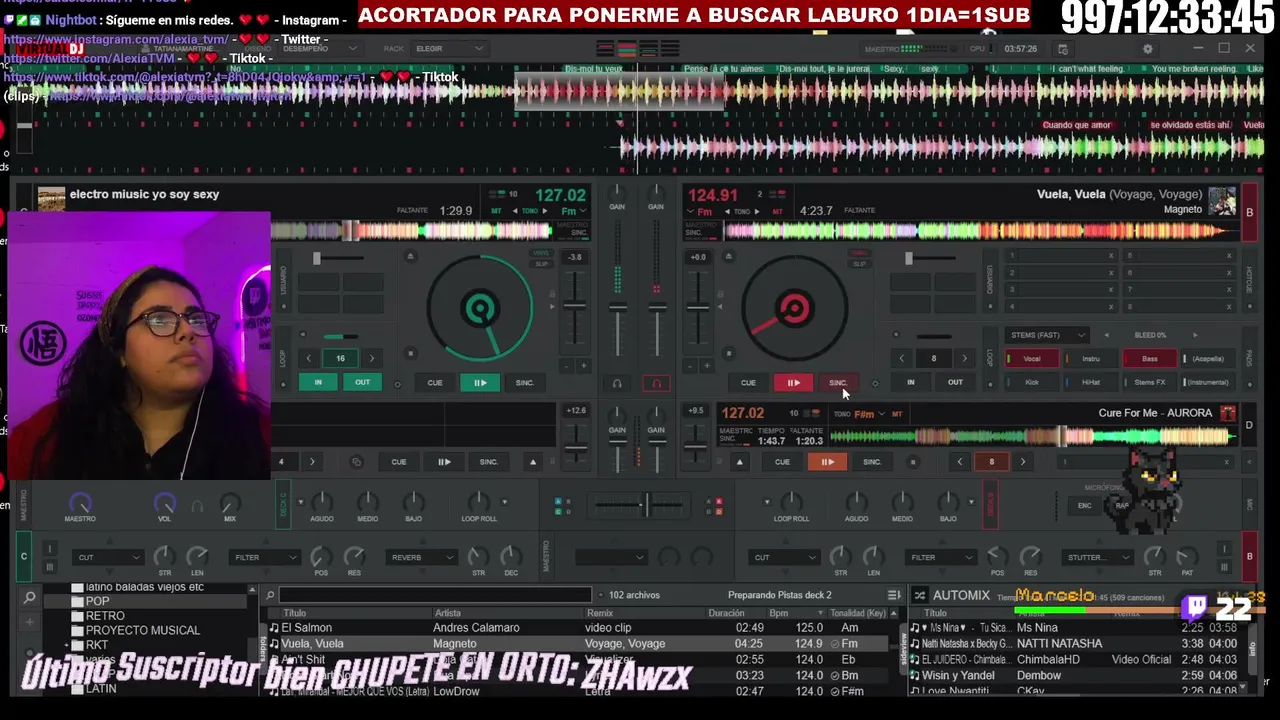Click the search magnifier in folder sidebar
1280x720 pixels.
click(x=29, y=598)
